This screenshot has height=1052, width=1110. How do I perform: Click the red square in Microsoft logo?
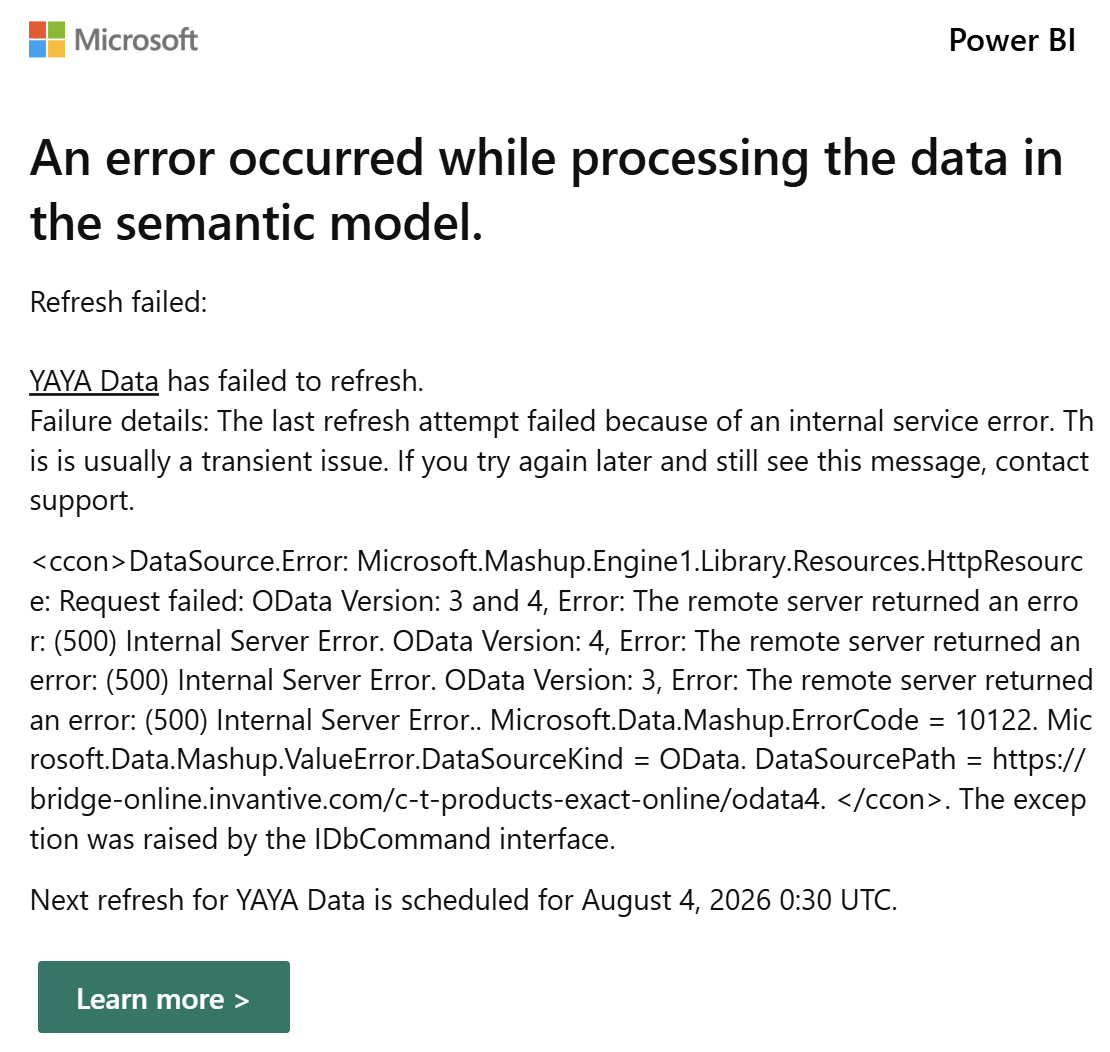click(38, 30)
